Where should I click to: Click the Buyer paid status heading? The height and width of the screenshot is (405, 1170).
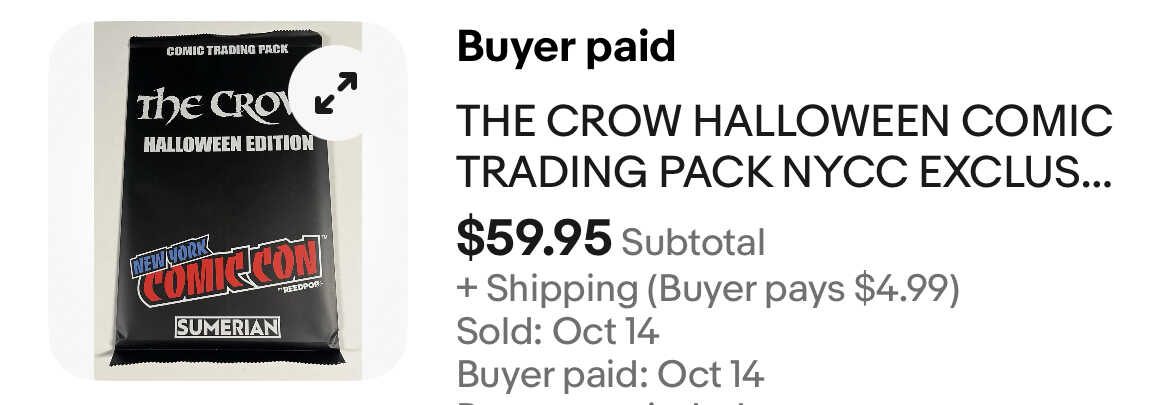(x=566, y=47)
